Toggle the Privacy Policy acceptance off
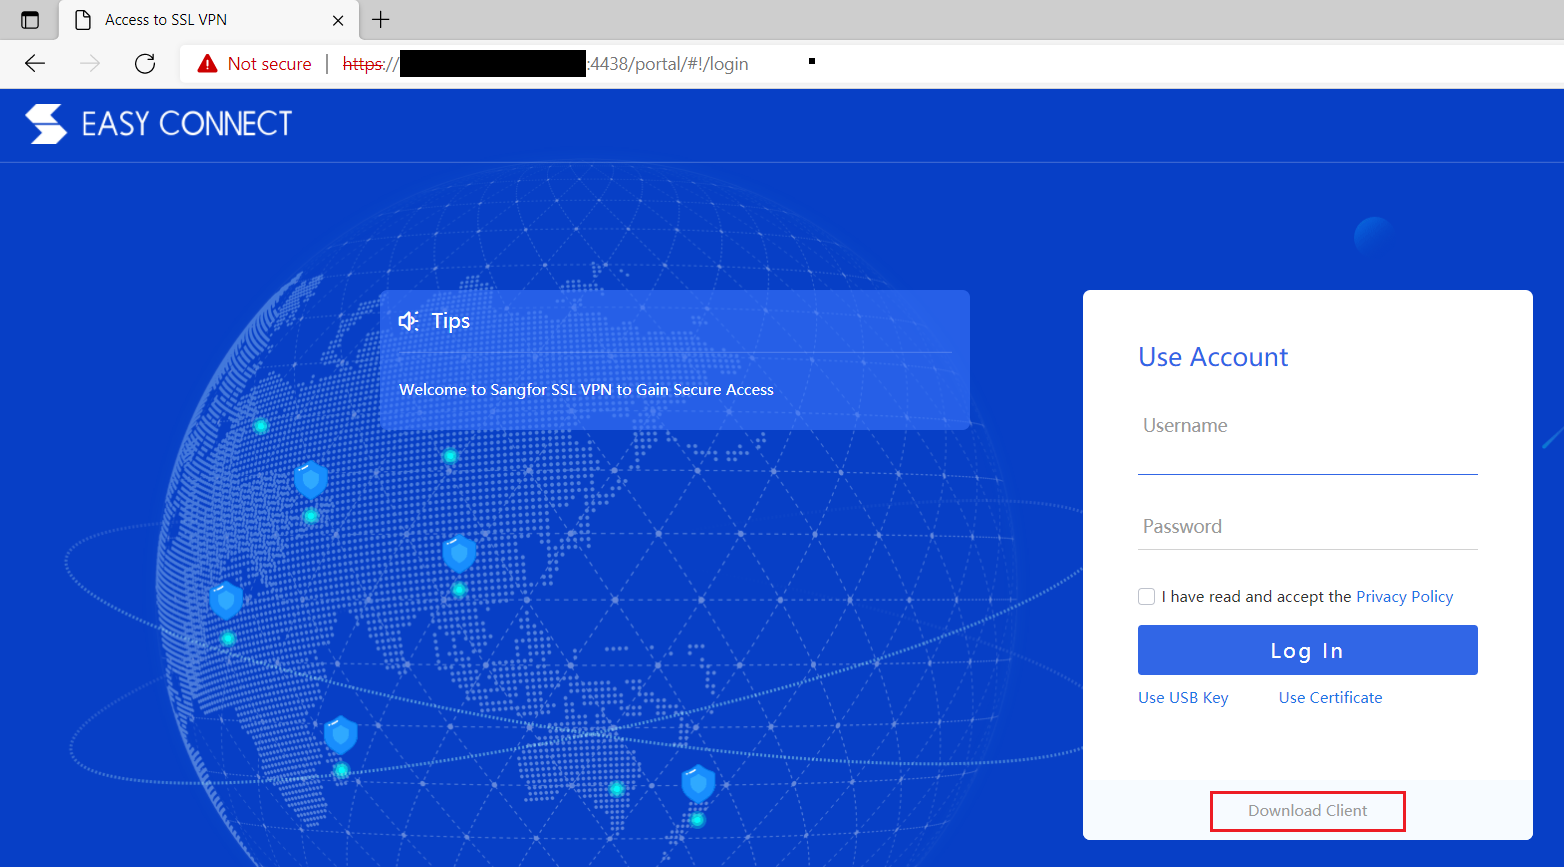 pos(1146,596)
